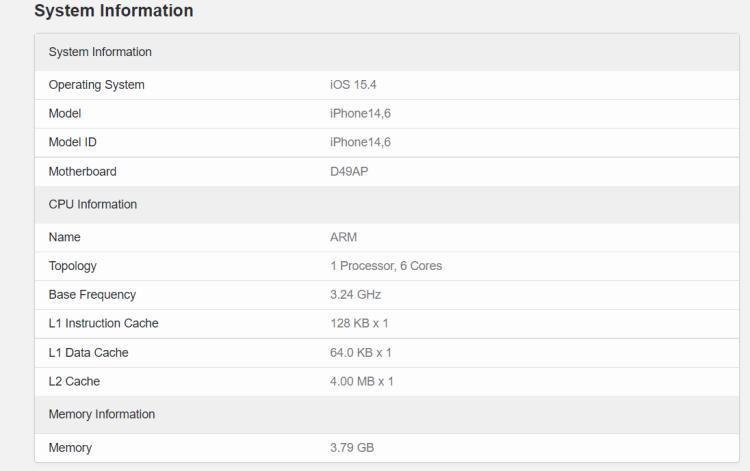Select the 1 Processor, 6 Cores value
750x471 pixels.
coord(386,266)
